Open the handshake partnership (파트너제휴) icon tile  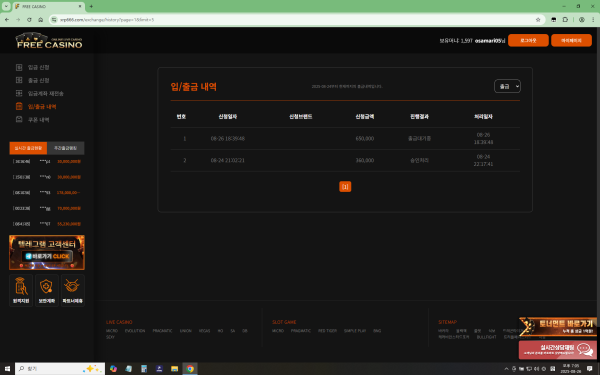click(x=72, y=290)
